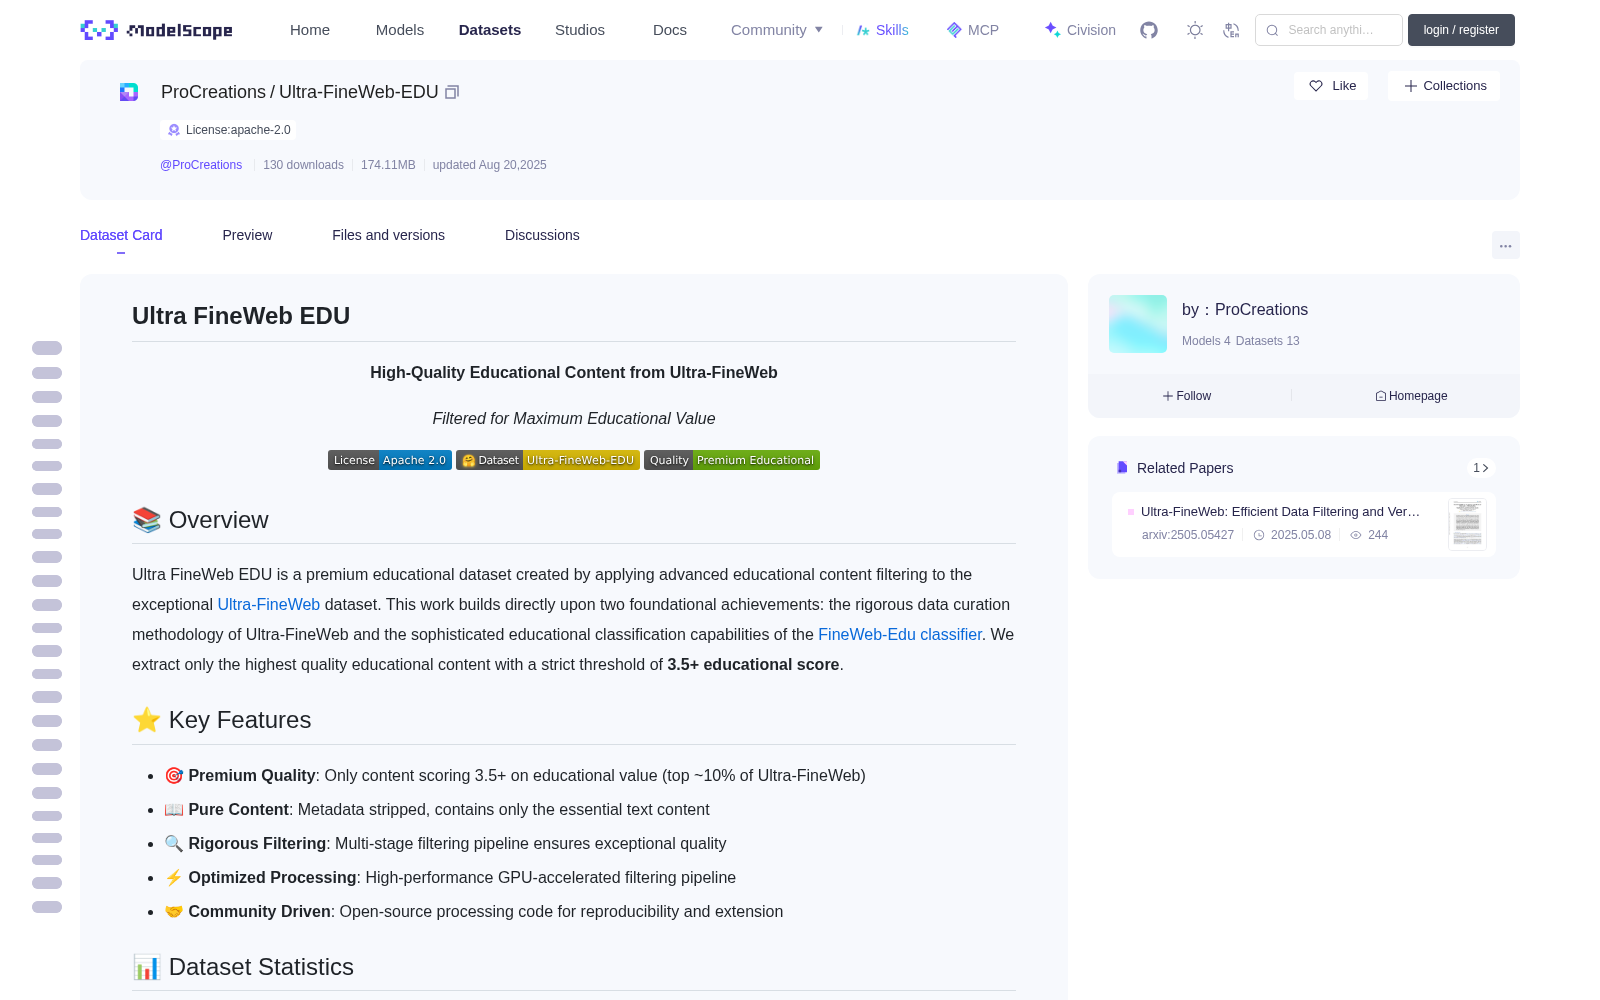This screenshot has height=1000, width=1600.
Task: Open Skills from the top navigation
Action: (x=883, y=30)
